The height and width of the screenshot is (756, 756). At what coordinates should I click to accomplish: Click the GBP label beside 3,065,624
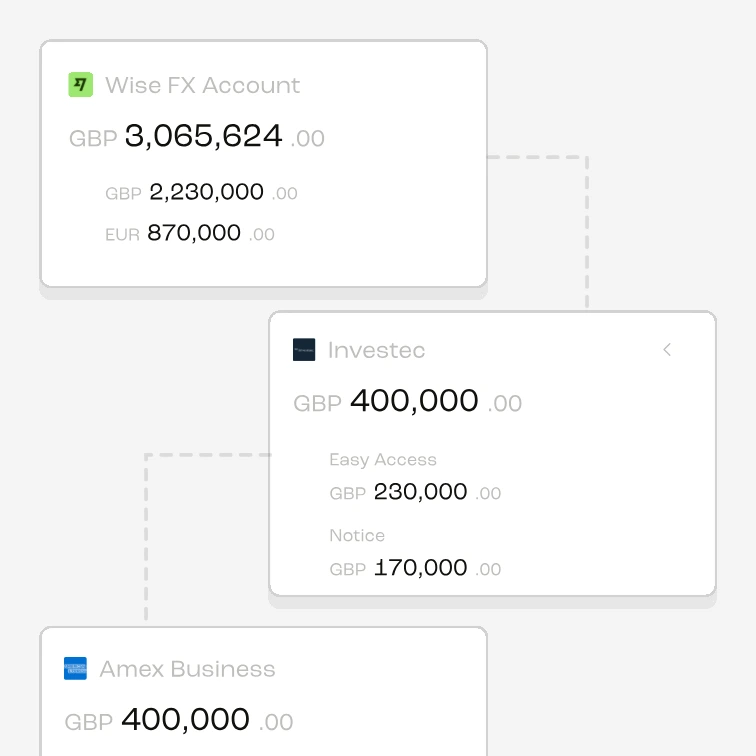(x=93, y=139)
